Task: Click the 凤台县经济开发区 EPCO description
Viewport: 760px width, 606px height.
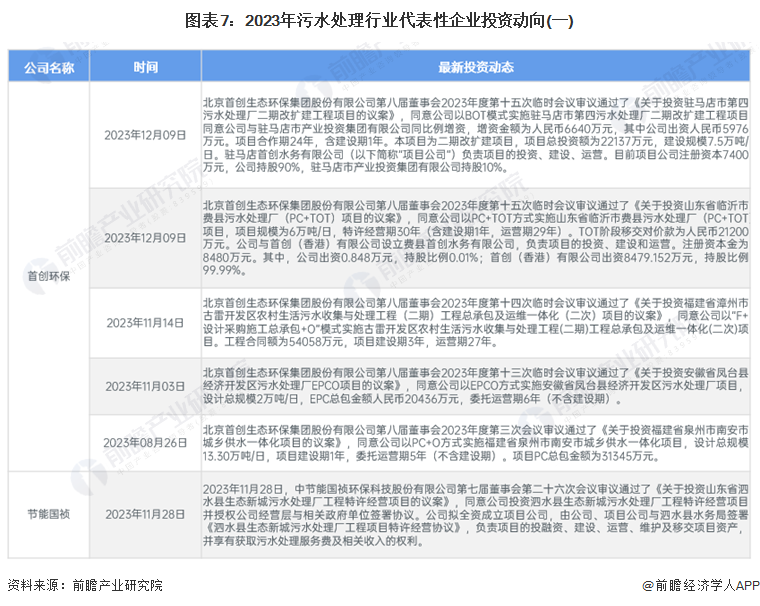Action: point(475,386)
